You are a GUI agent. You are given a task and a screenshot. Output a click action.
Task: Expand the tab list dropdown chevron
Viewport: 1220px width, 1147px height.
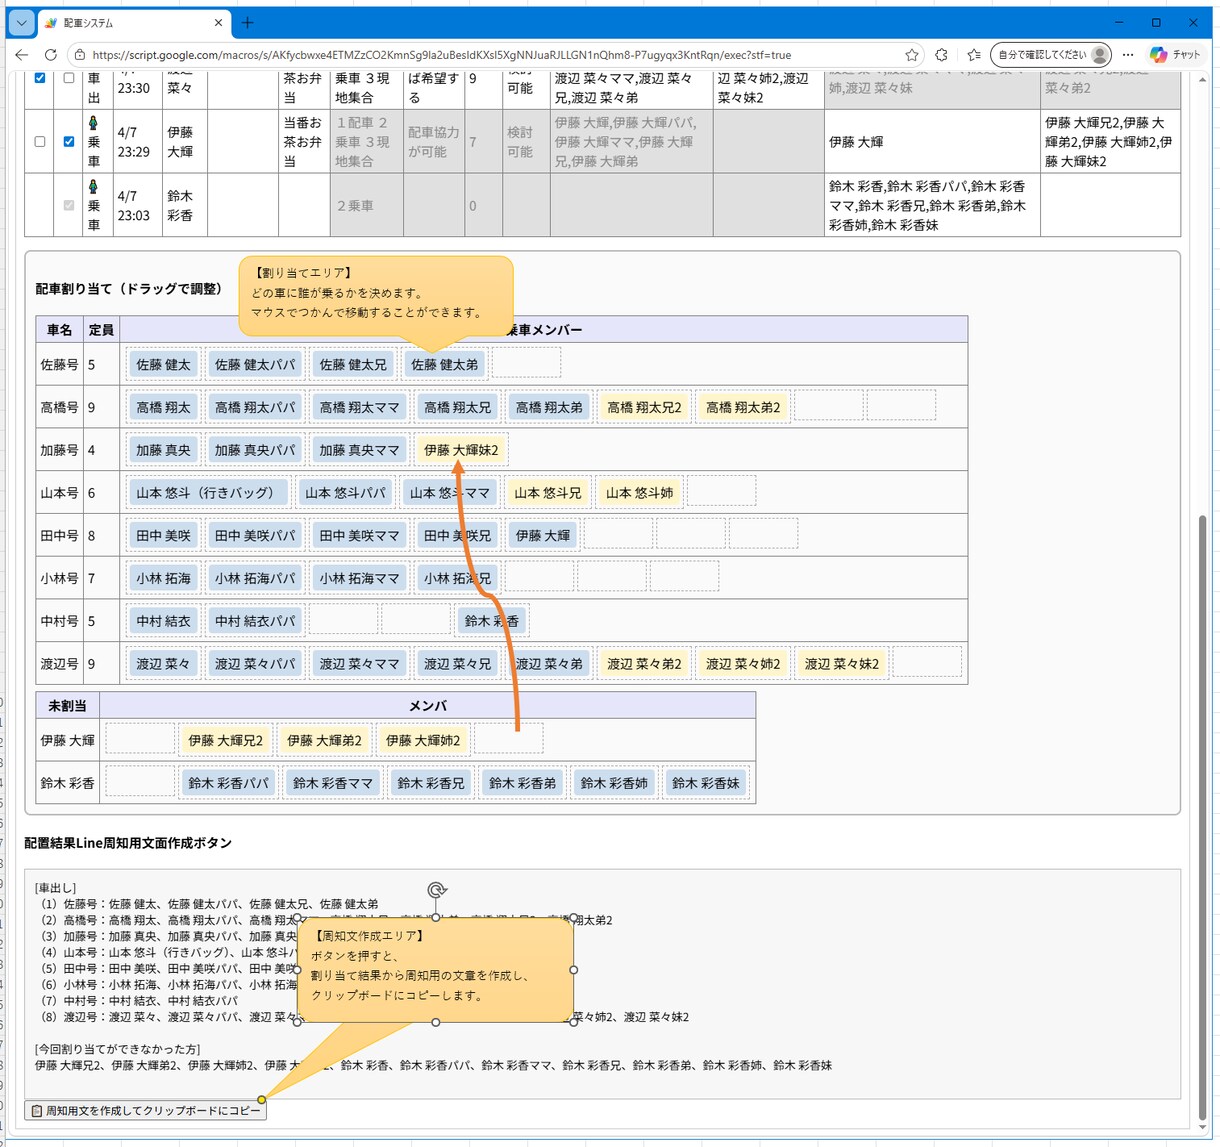pyautogui.click(x=21, y=22)
